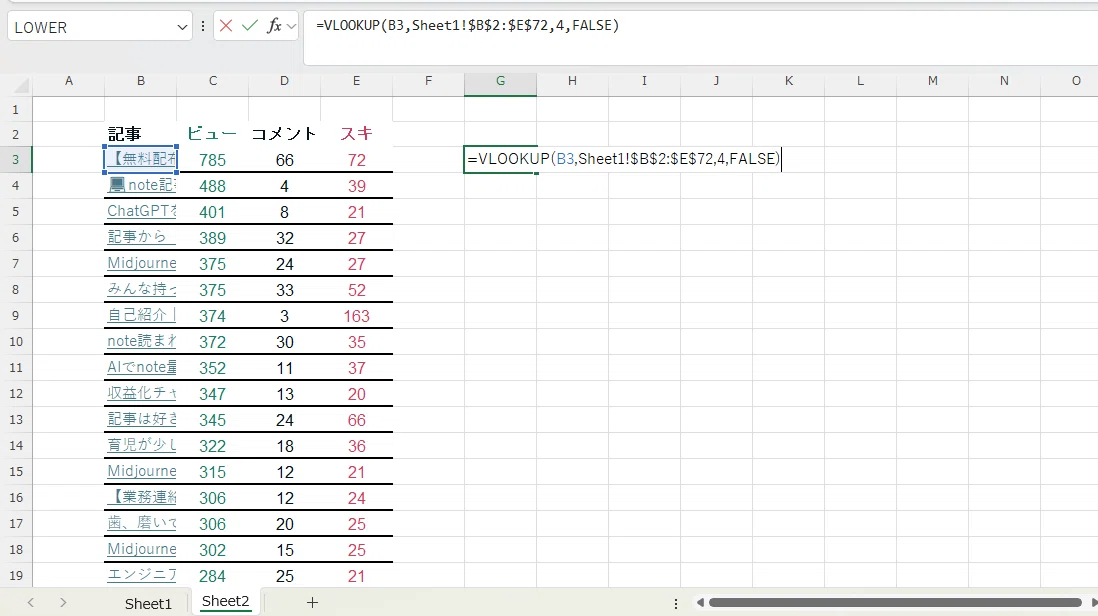The height and width of the screenshot is (616, 1098).
Task: Click the view count 401
Action: 212,212
